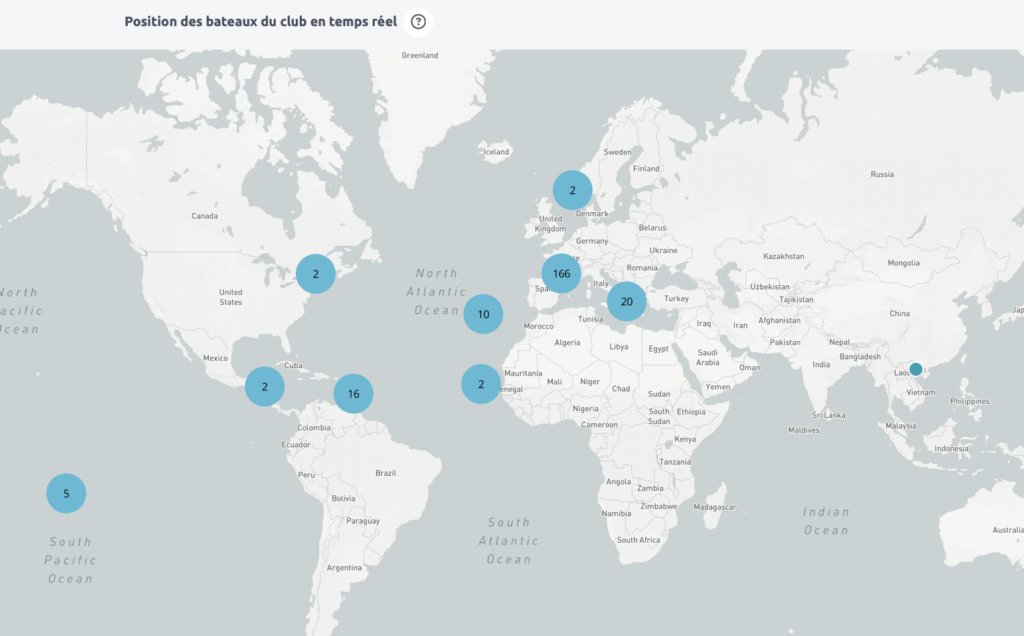The height and width of the screenshot is (636, 1024).
Task: Click the map title "Position des bateaux du club"
Action: tap(260, 22)
